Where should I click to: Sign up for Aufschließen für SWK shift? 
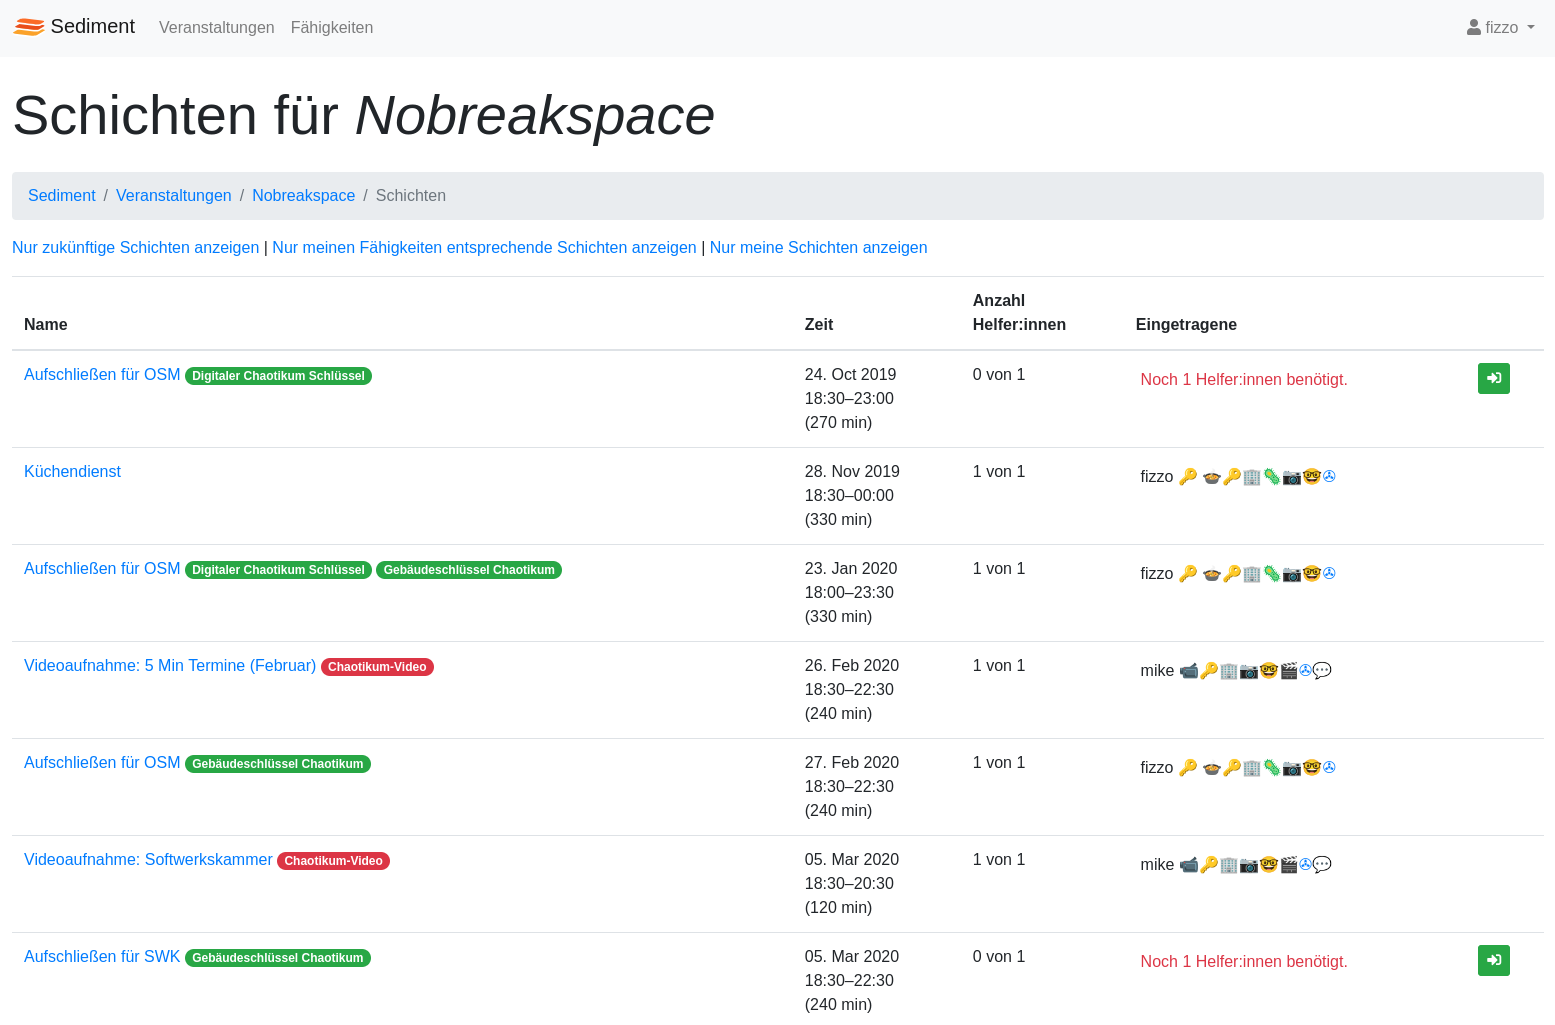tap(1493, 960)
